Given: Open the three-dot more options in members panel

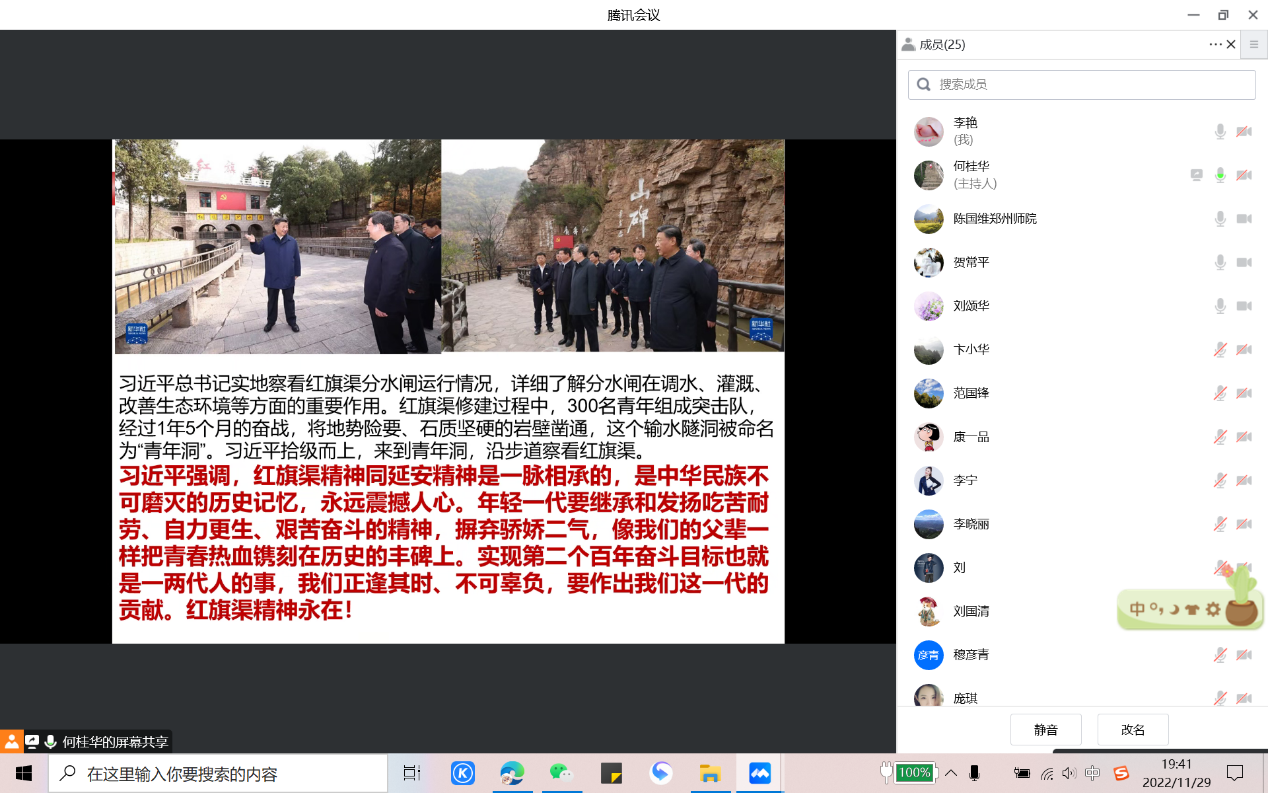Looking at the screenshot, I should coord(1215,44).
